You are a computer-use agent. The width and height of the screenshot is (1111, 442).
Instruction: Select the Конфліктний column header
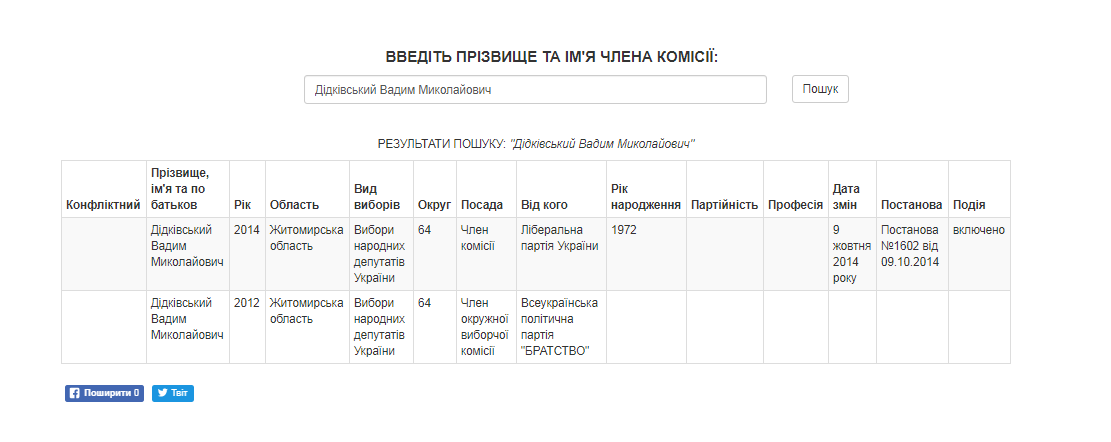[x=103, y=205]
